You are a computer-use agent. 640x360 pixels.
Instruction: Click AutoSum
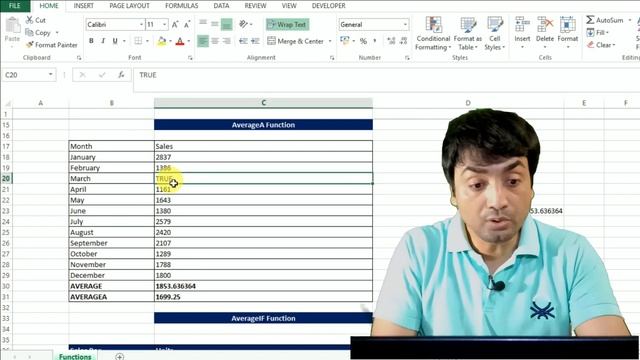pos(605,20)
